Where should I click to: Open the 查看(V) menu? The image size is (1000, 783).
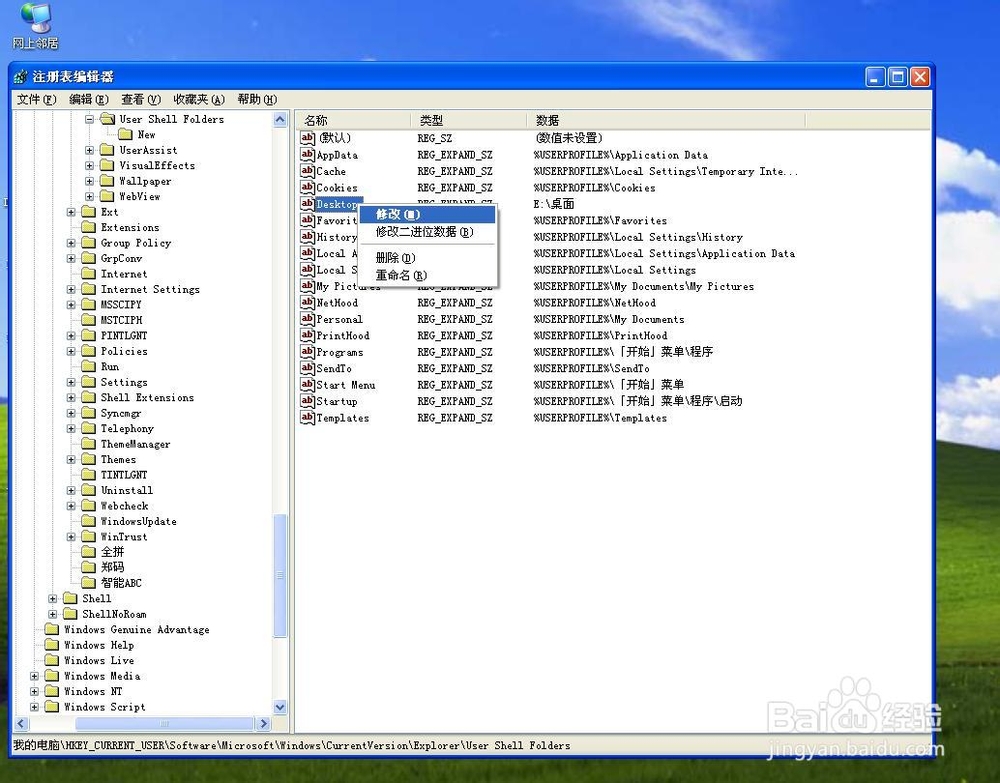coord(141,99)
